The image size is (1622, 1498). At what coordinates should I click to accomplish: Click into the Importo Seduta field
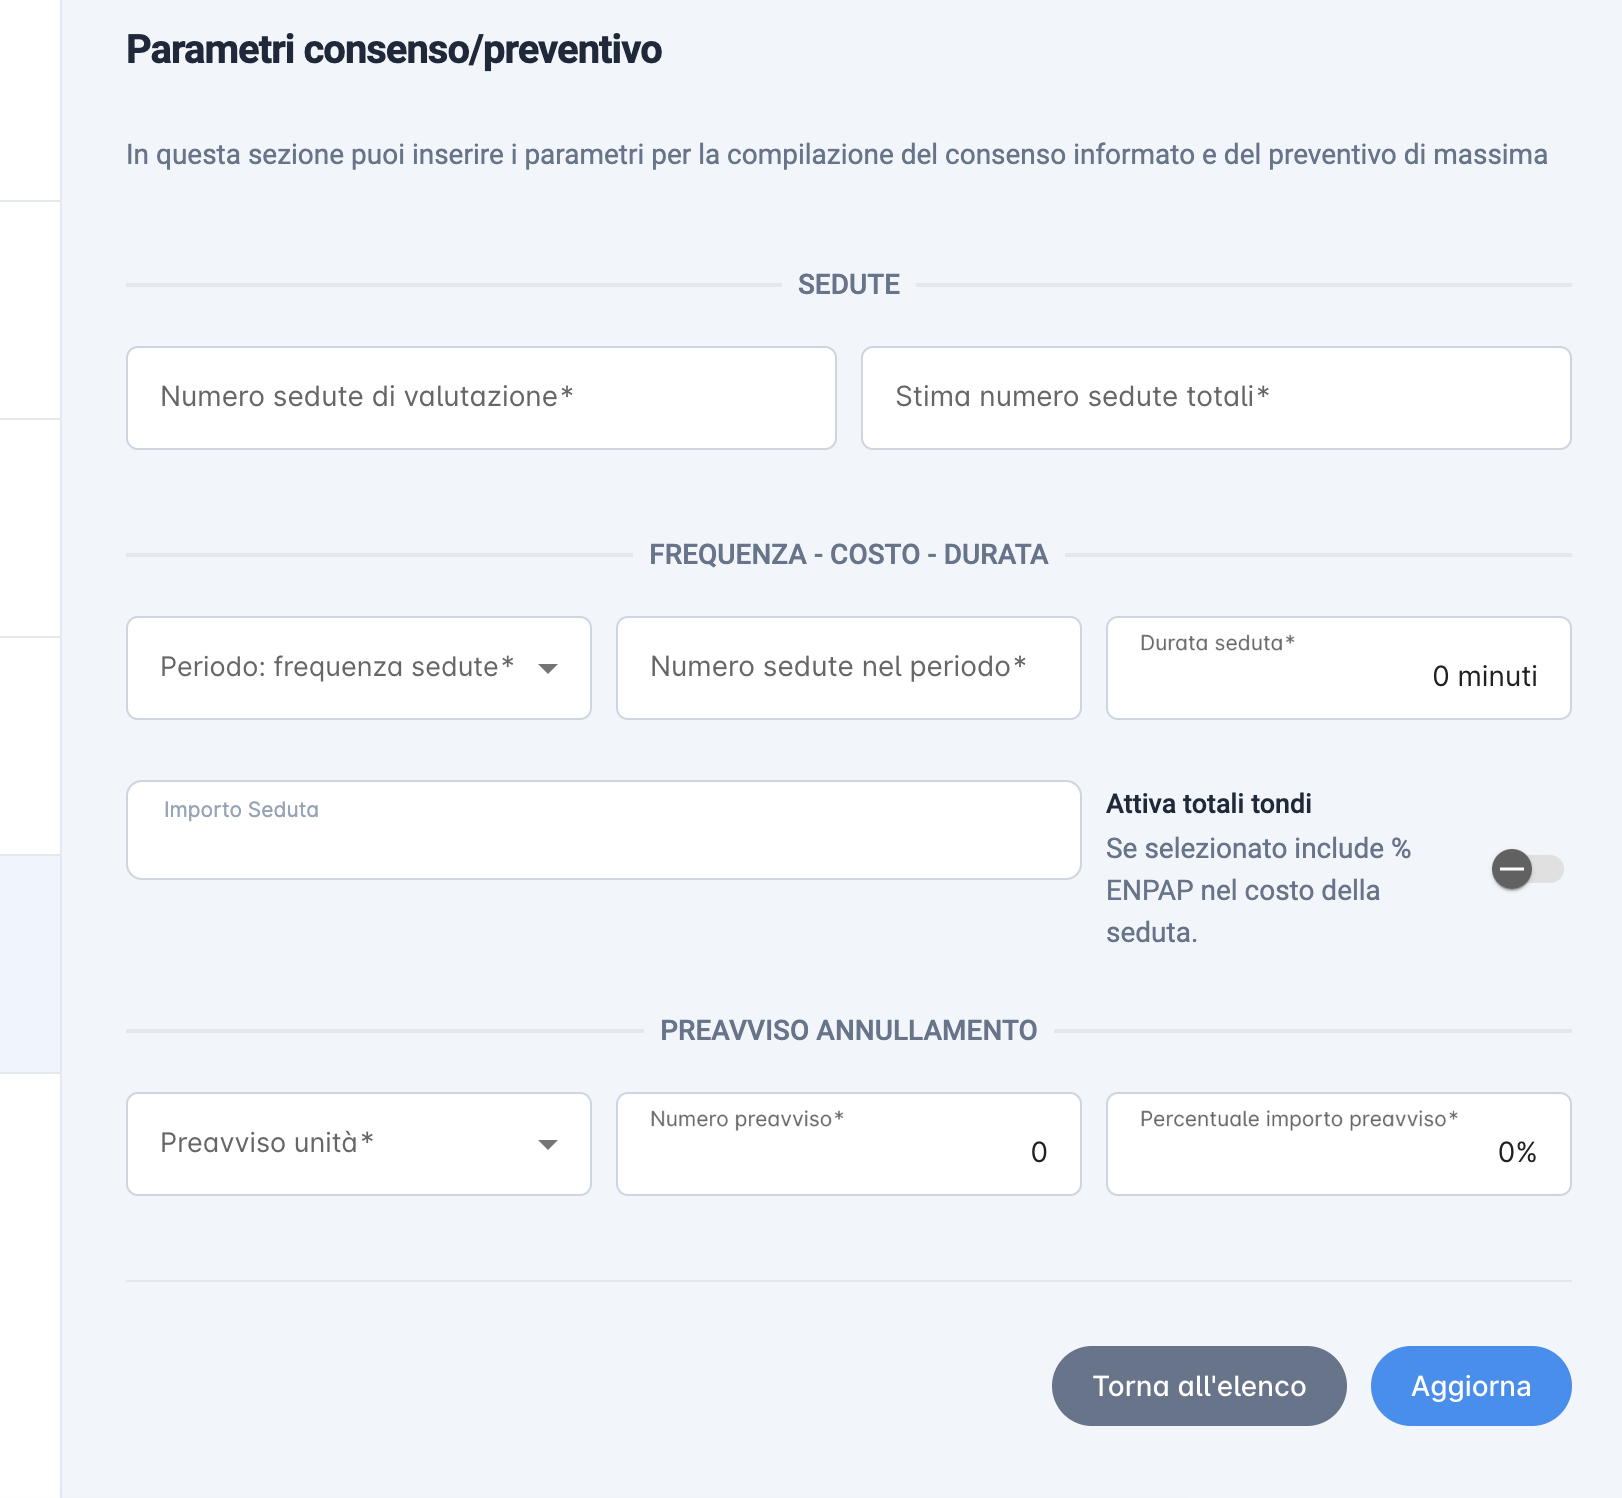[604, 830]
